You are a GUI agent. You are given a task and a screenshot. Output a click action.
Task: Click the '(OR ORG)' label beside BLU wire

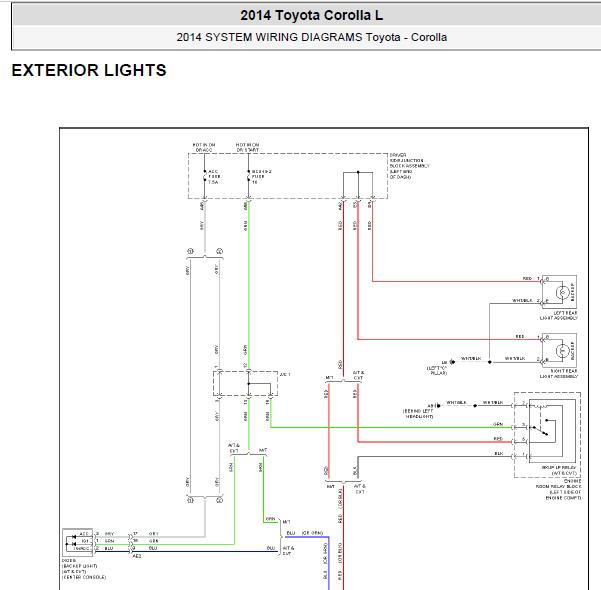(313, 533)
